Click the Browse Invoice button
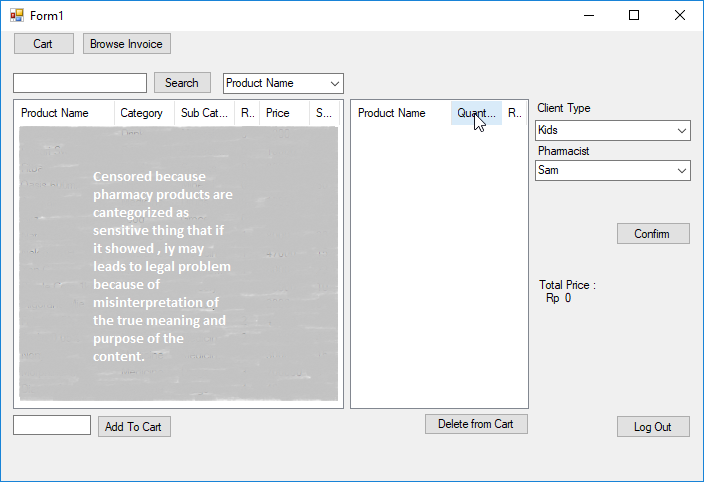The width and height of the screenshot is (704, 482). click(127, 44)
